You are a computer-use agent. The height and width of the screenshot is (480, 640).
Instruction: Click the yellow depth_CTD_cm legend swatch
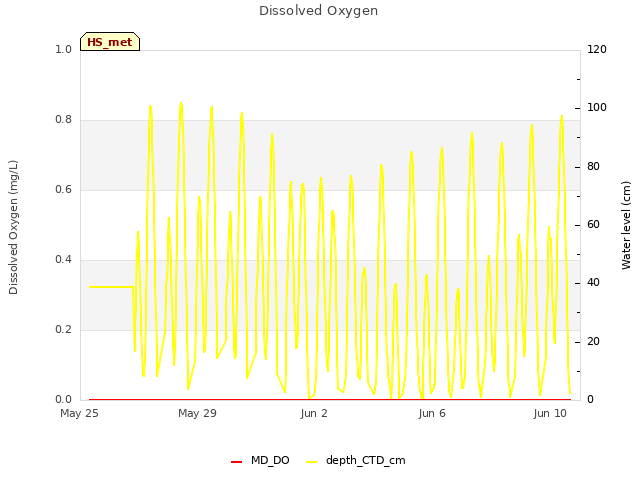coord(311,462)
